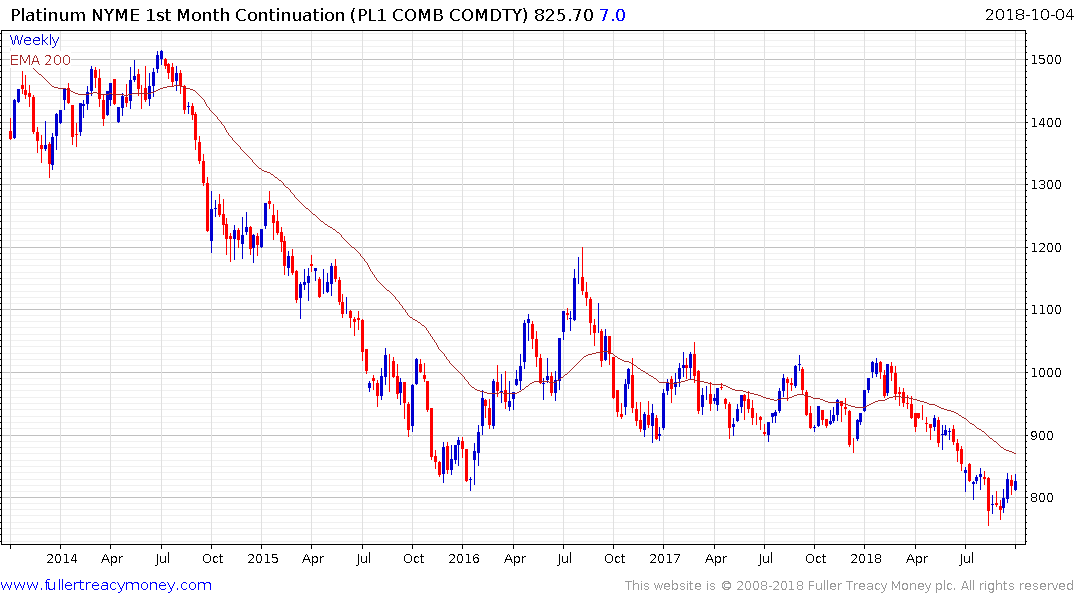Click the chart title 'Platinum NYME 1st Month Continuation'

pyautogui.click(x=178, y=15)
